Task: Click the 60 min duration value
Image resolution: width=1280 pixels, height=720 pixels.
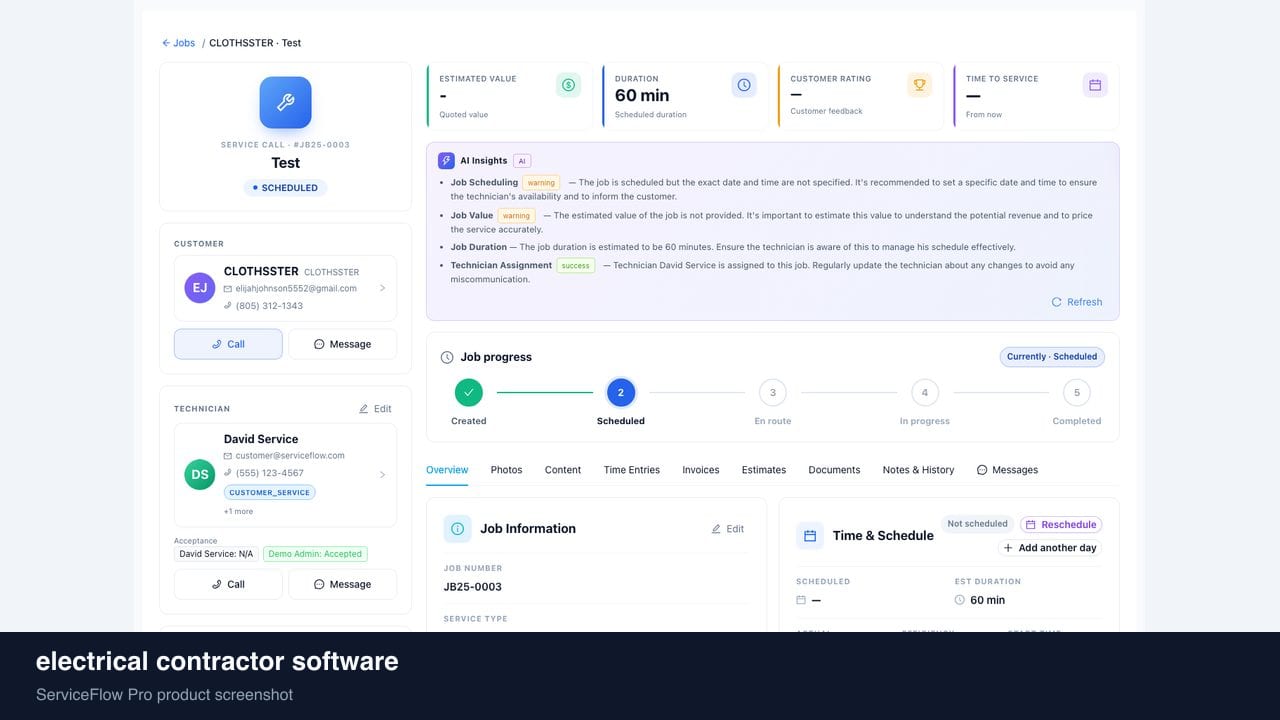Action: tap(642, 95)
